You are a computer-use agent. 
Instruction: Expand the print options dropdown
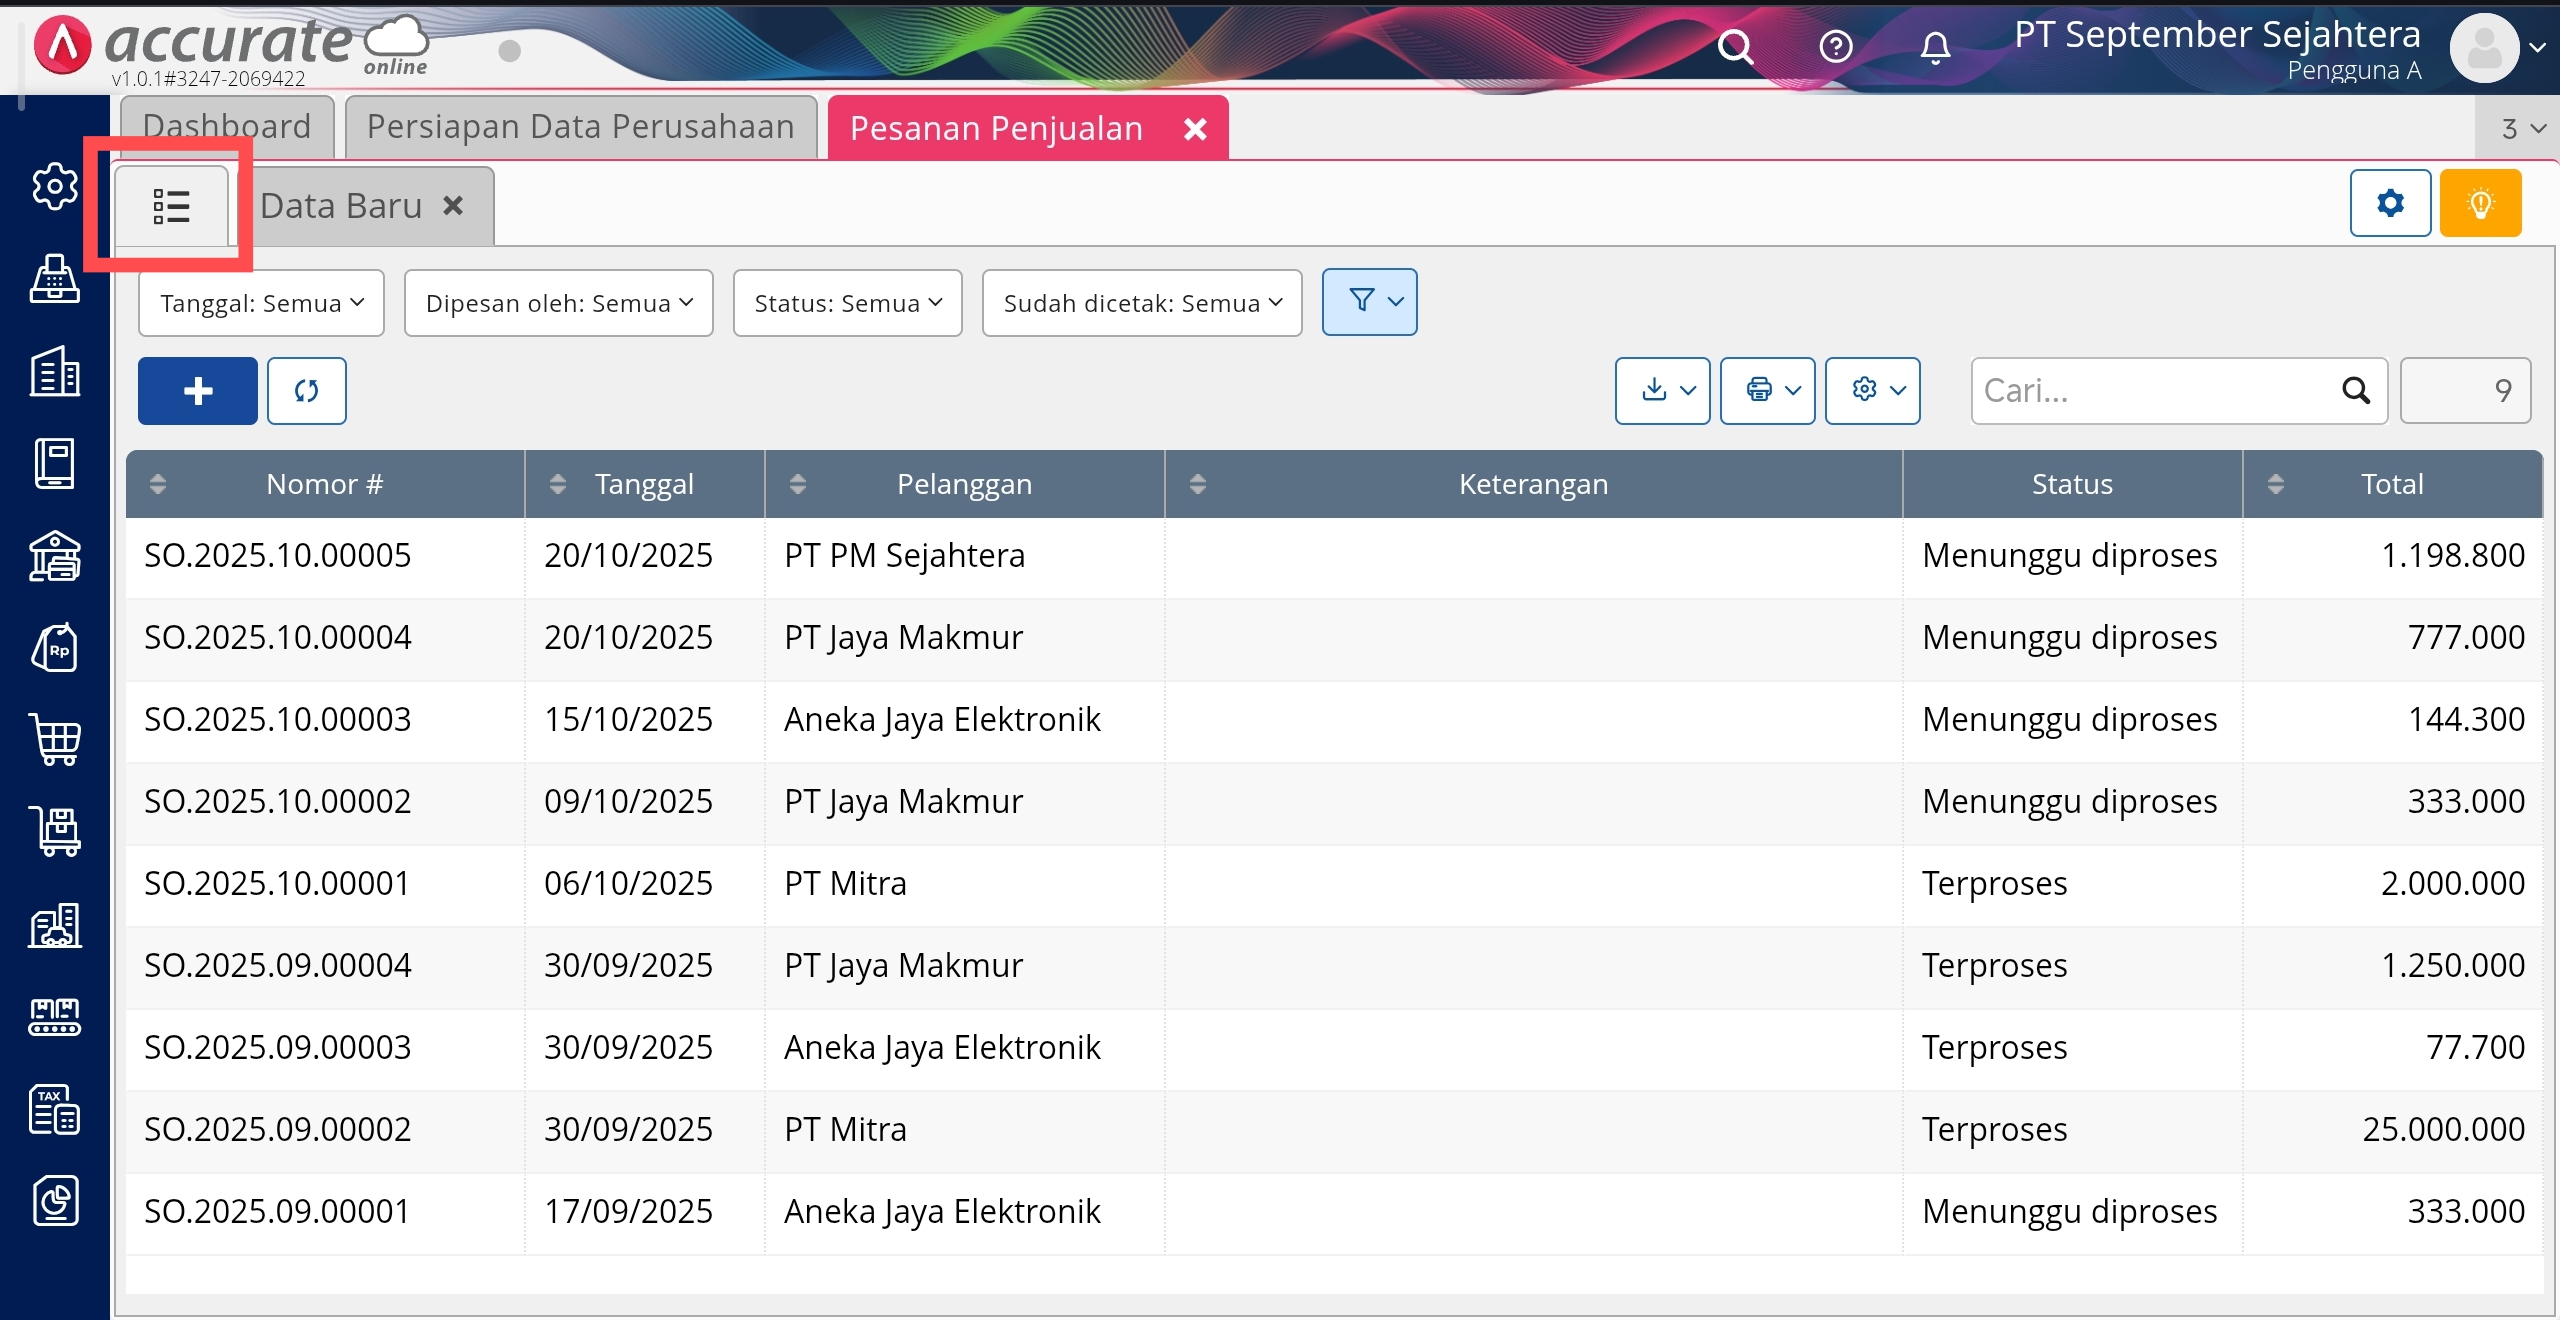1767,391
